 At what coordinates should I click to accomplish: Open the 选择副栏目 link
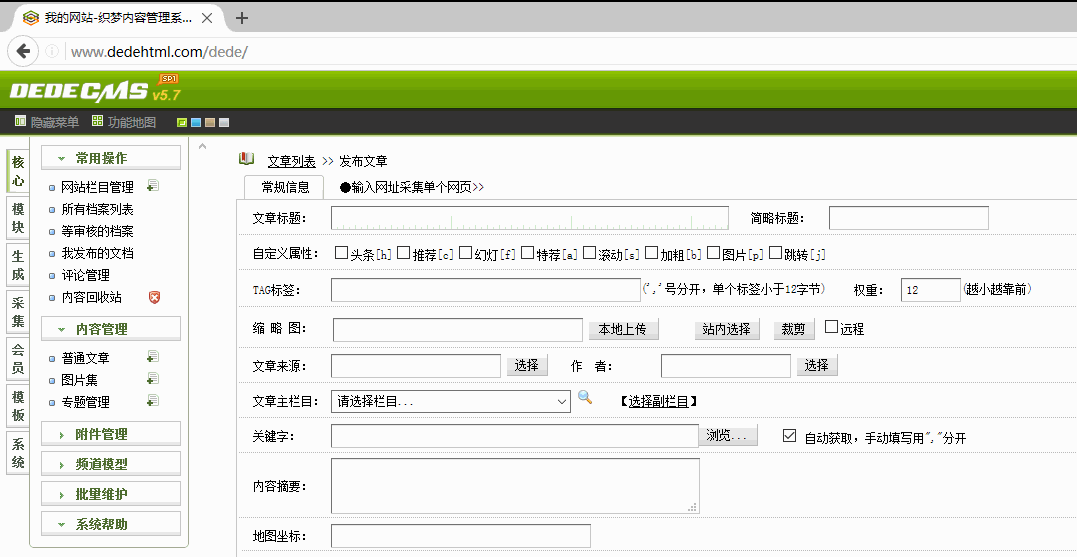pos(659,402)
